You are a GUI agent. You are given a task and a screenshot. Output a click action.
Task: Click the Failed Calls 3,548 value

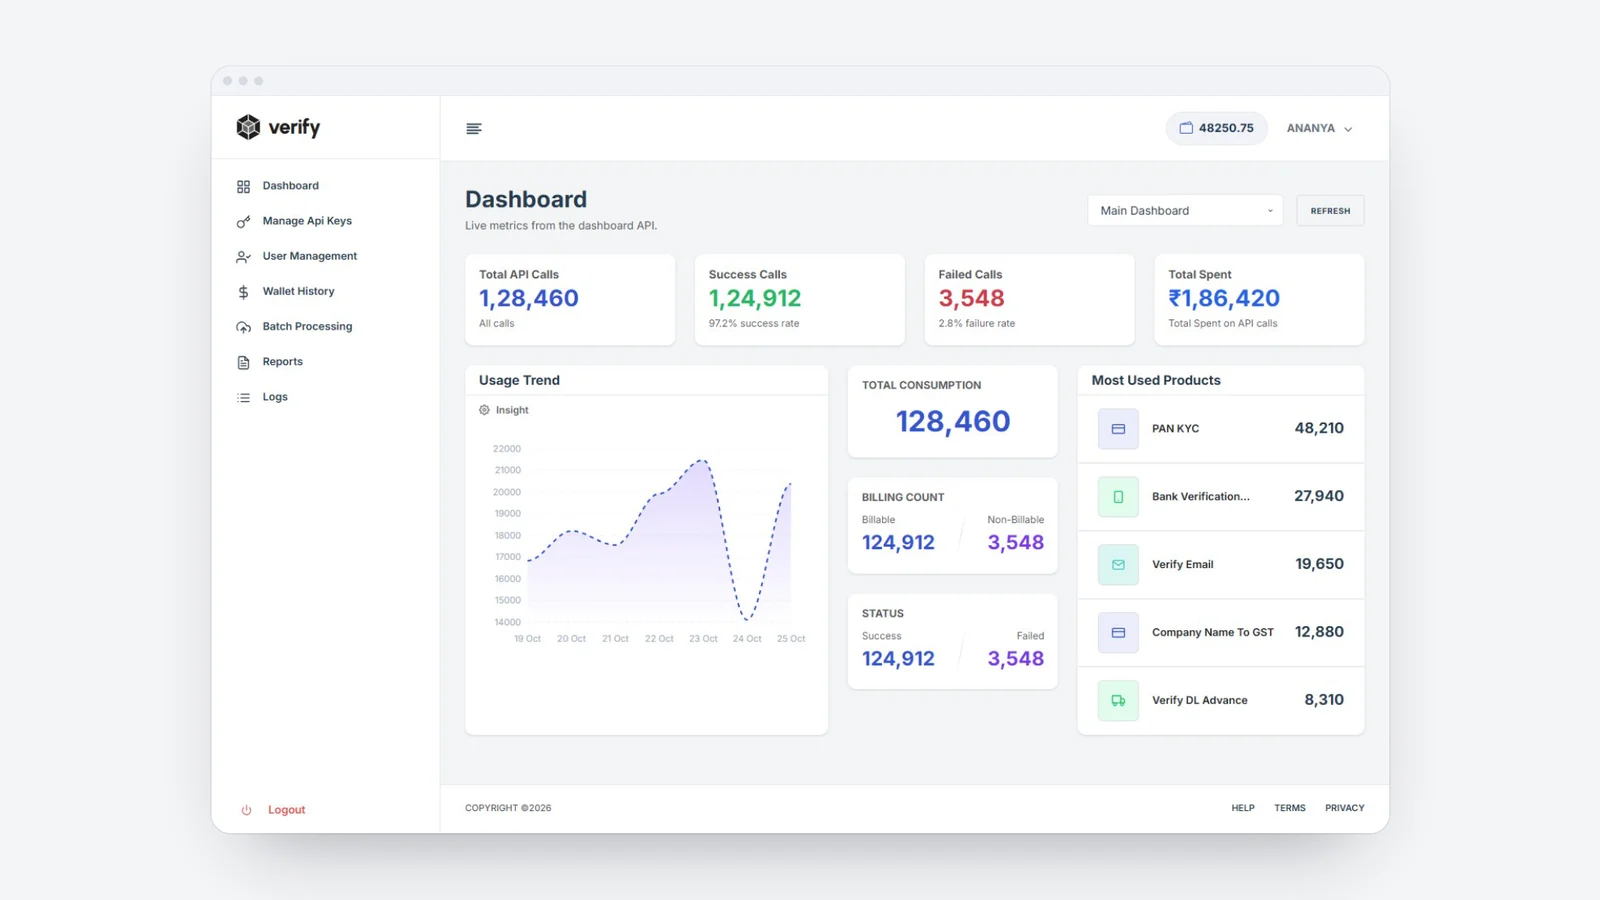971,298
